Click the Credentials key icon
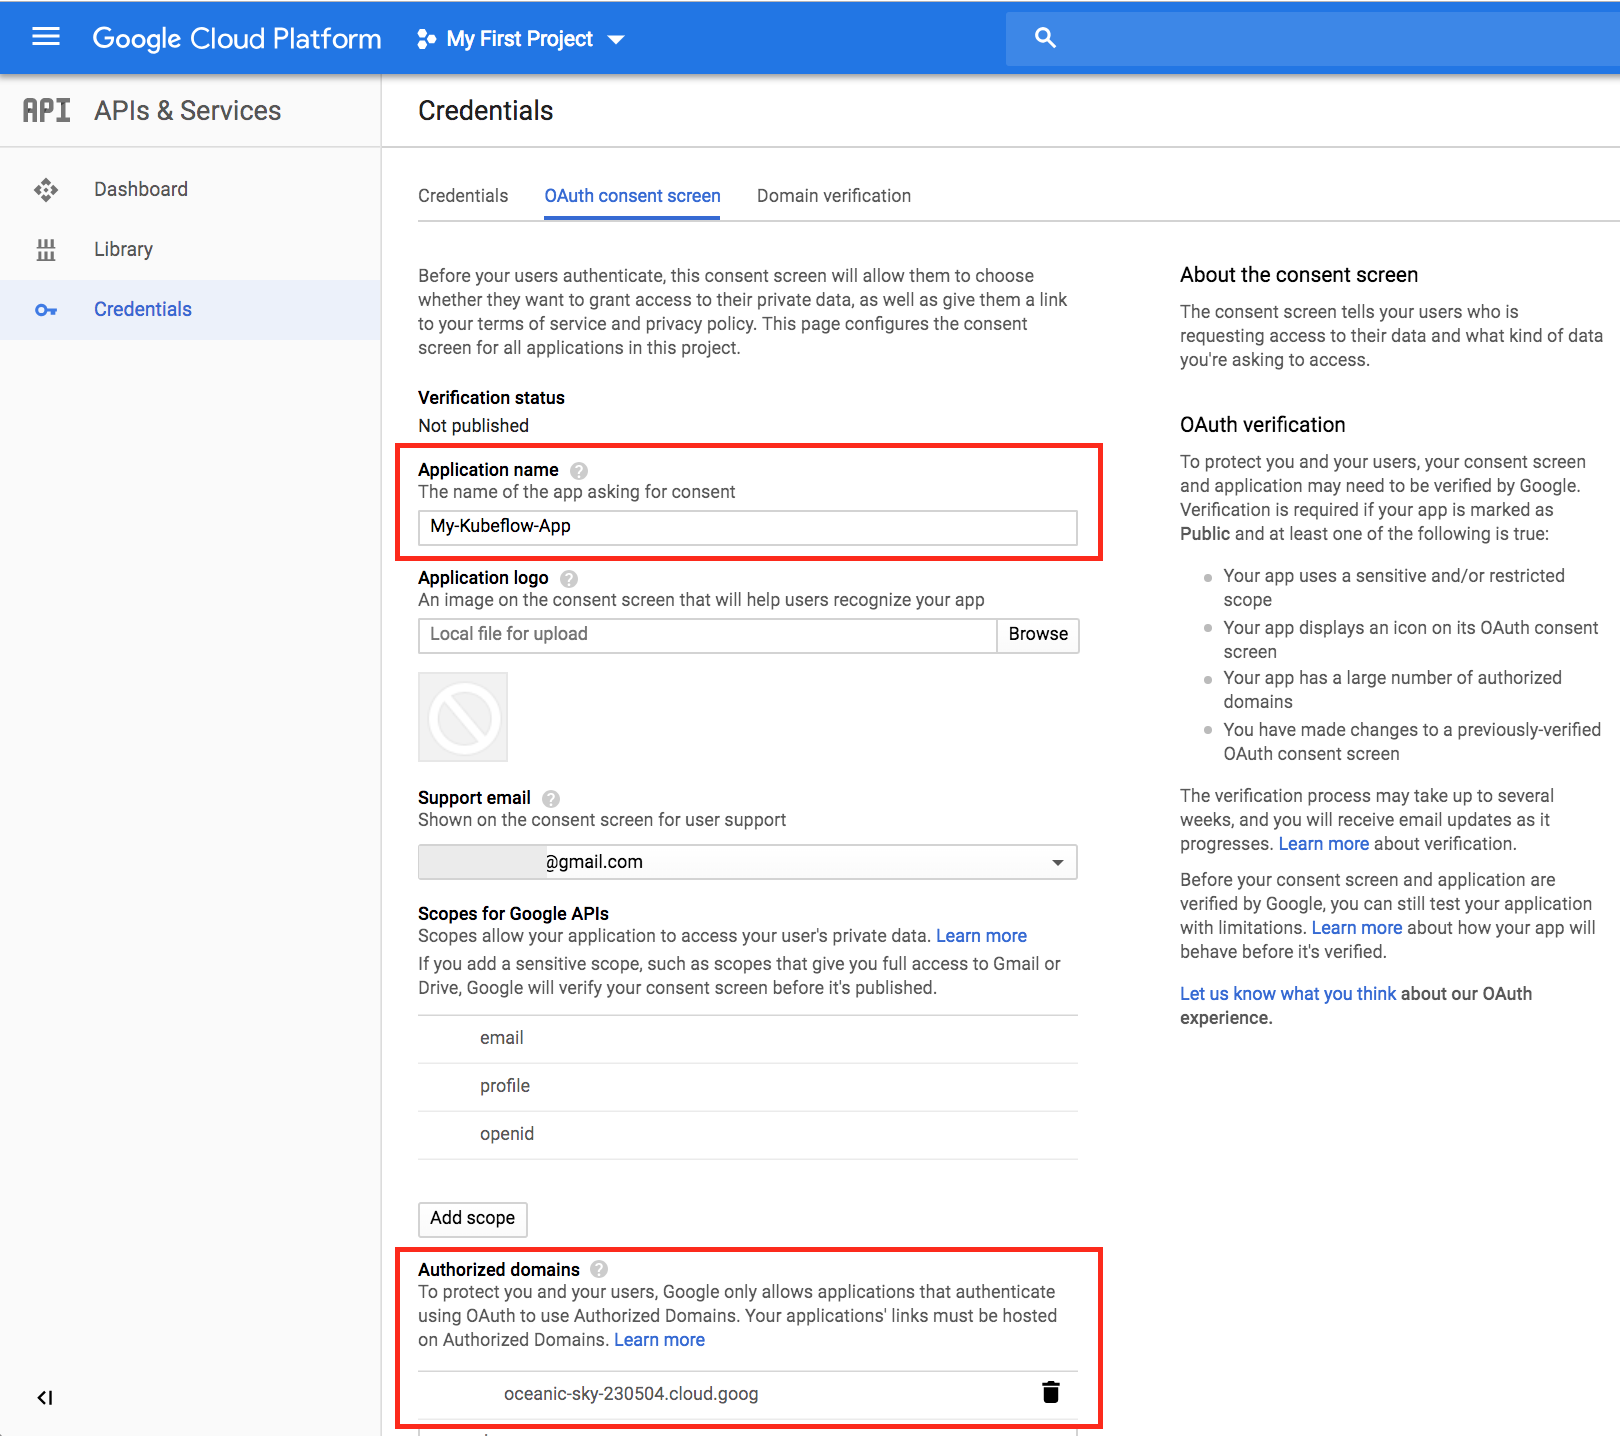This screenshot has height=1436, width=1620. [46, 310]
